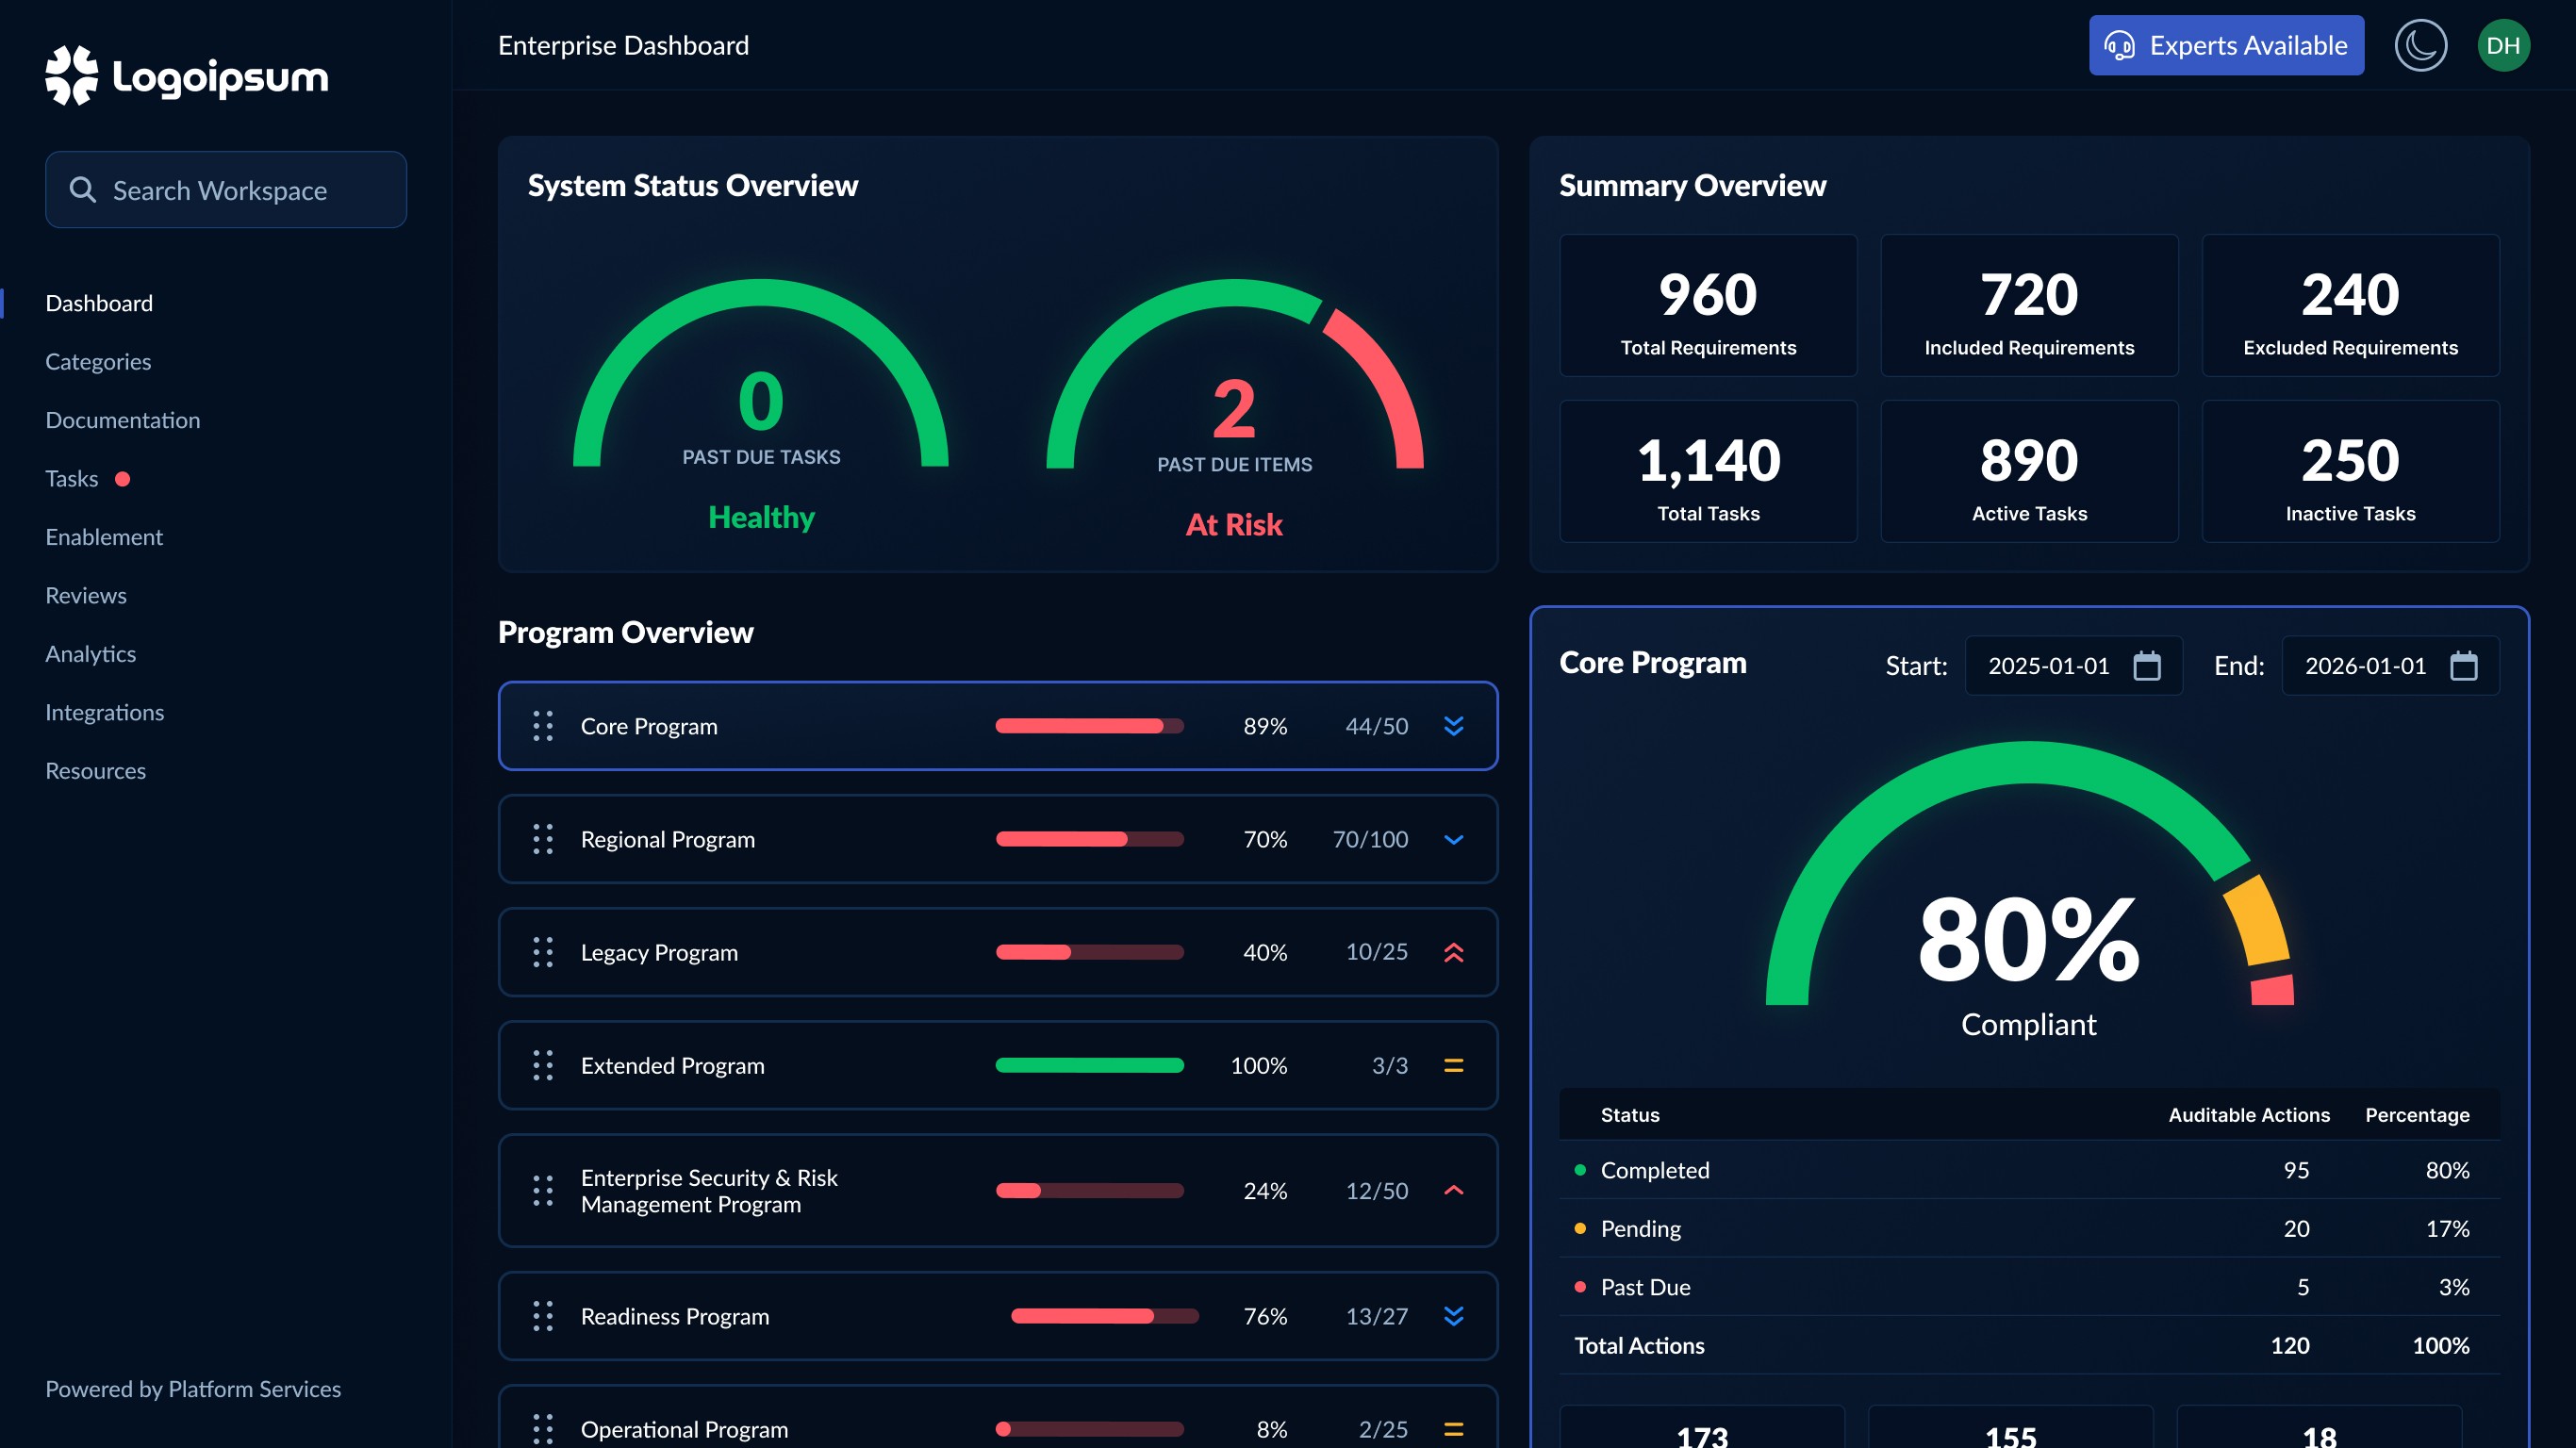The width and height of the screenshot is (2576, 1448).
Task: Click the Tasks red notification dot
Action: coord(123,479)
